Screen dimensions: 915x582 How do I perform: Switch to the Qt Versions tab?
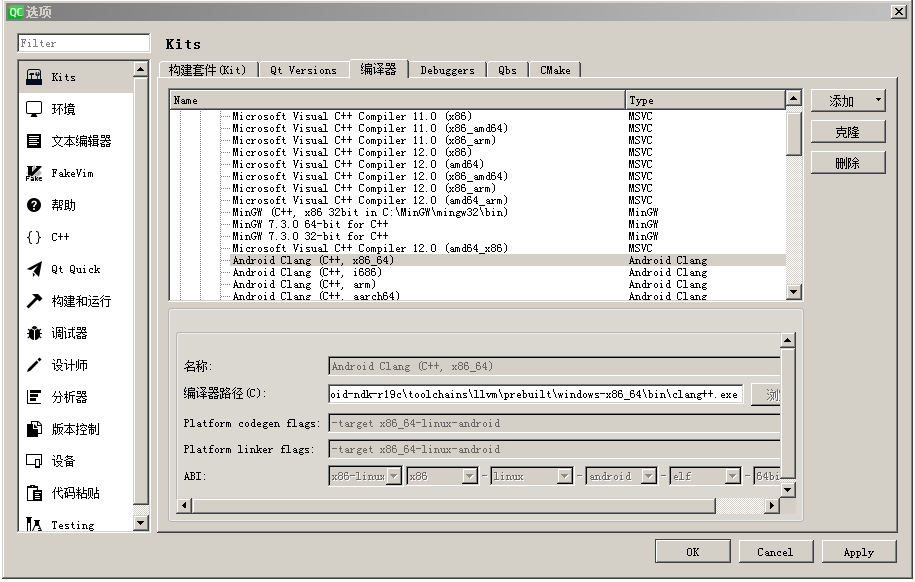pyautogui.click(x=303, y=70)
